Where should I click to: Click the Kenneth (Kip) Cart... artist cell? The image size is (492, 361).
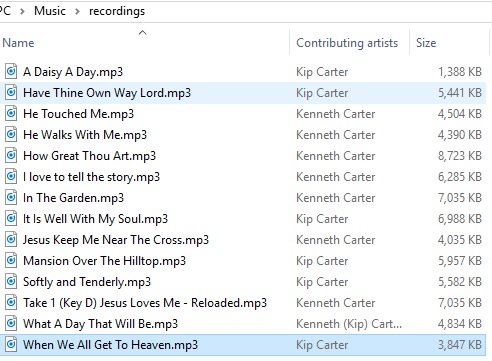pos(349,324)
